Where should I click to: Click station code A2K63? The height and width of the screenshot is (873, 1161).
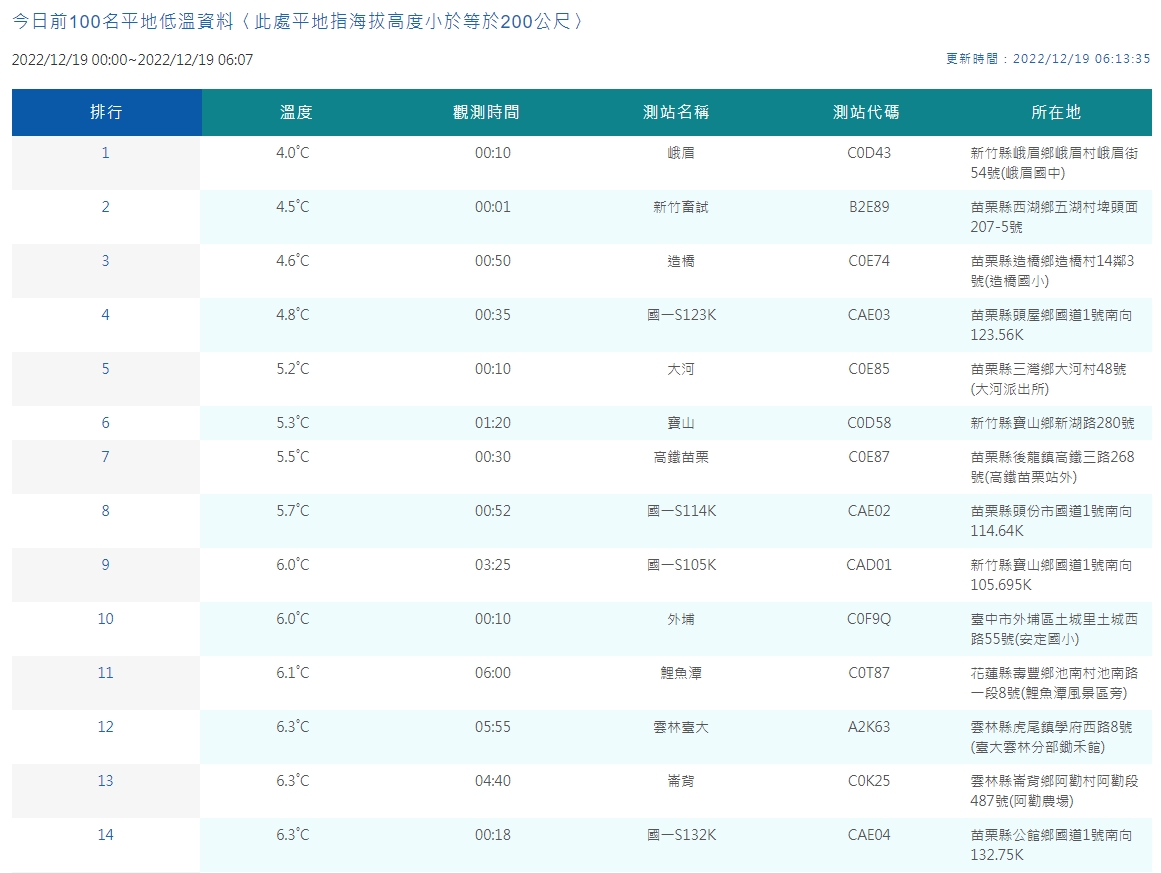click(869, 728)
